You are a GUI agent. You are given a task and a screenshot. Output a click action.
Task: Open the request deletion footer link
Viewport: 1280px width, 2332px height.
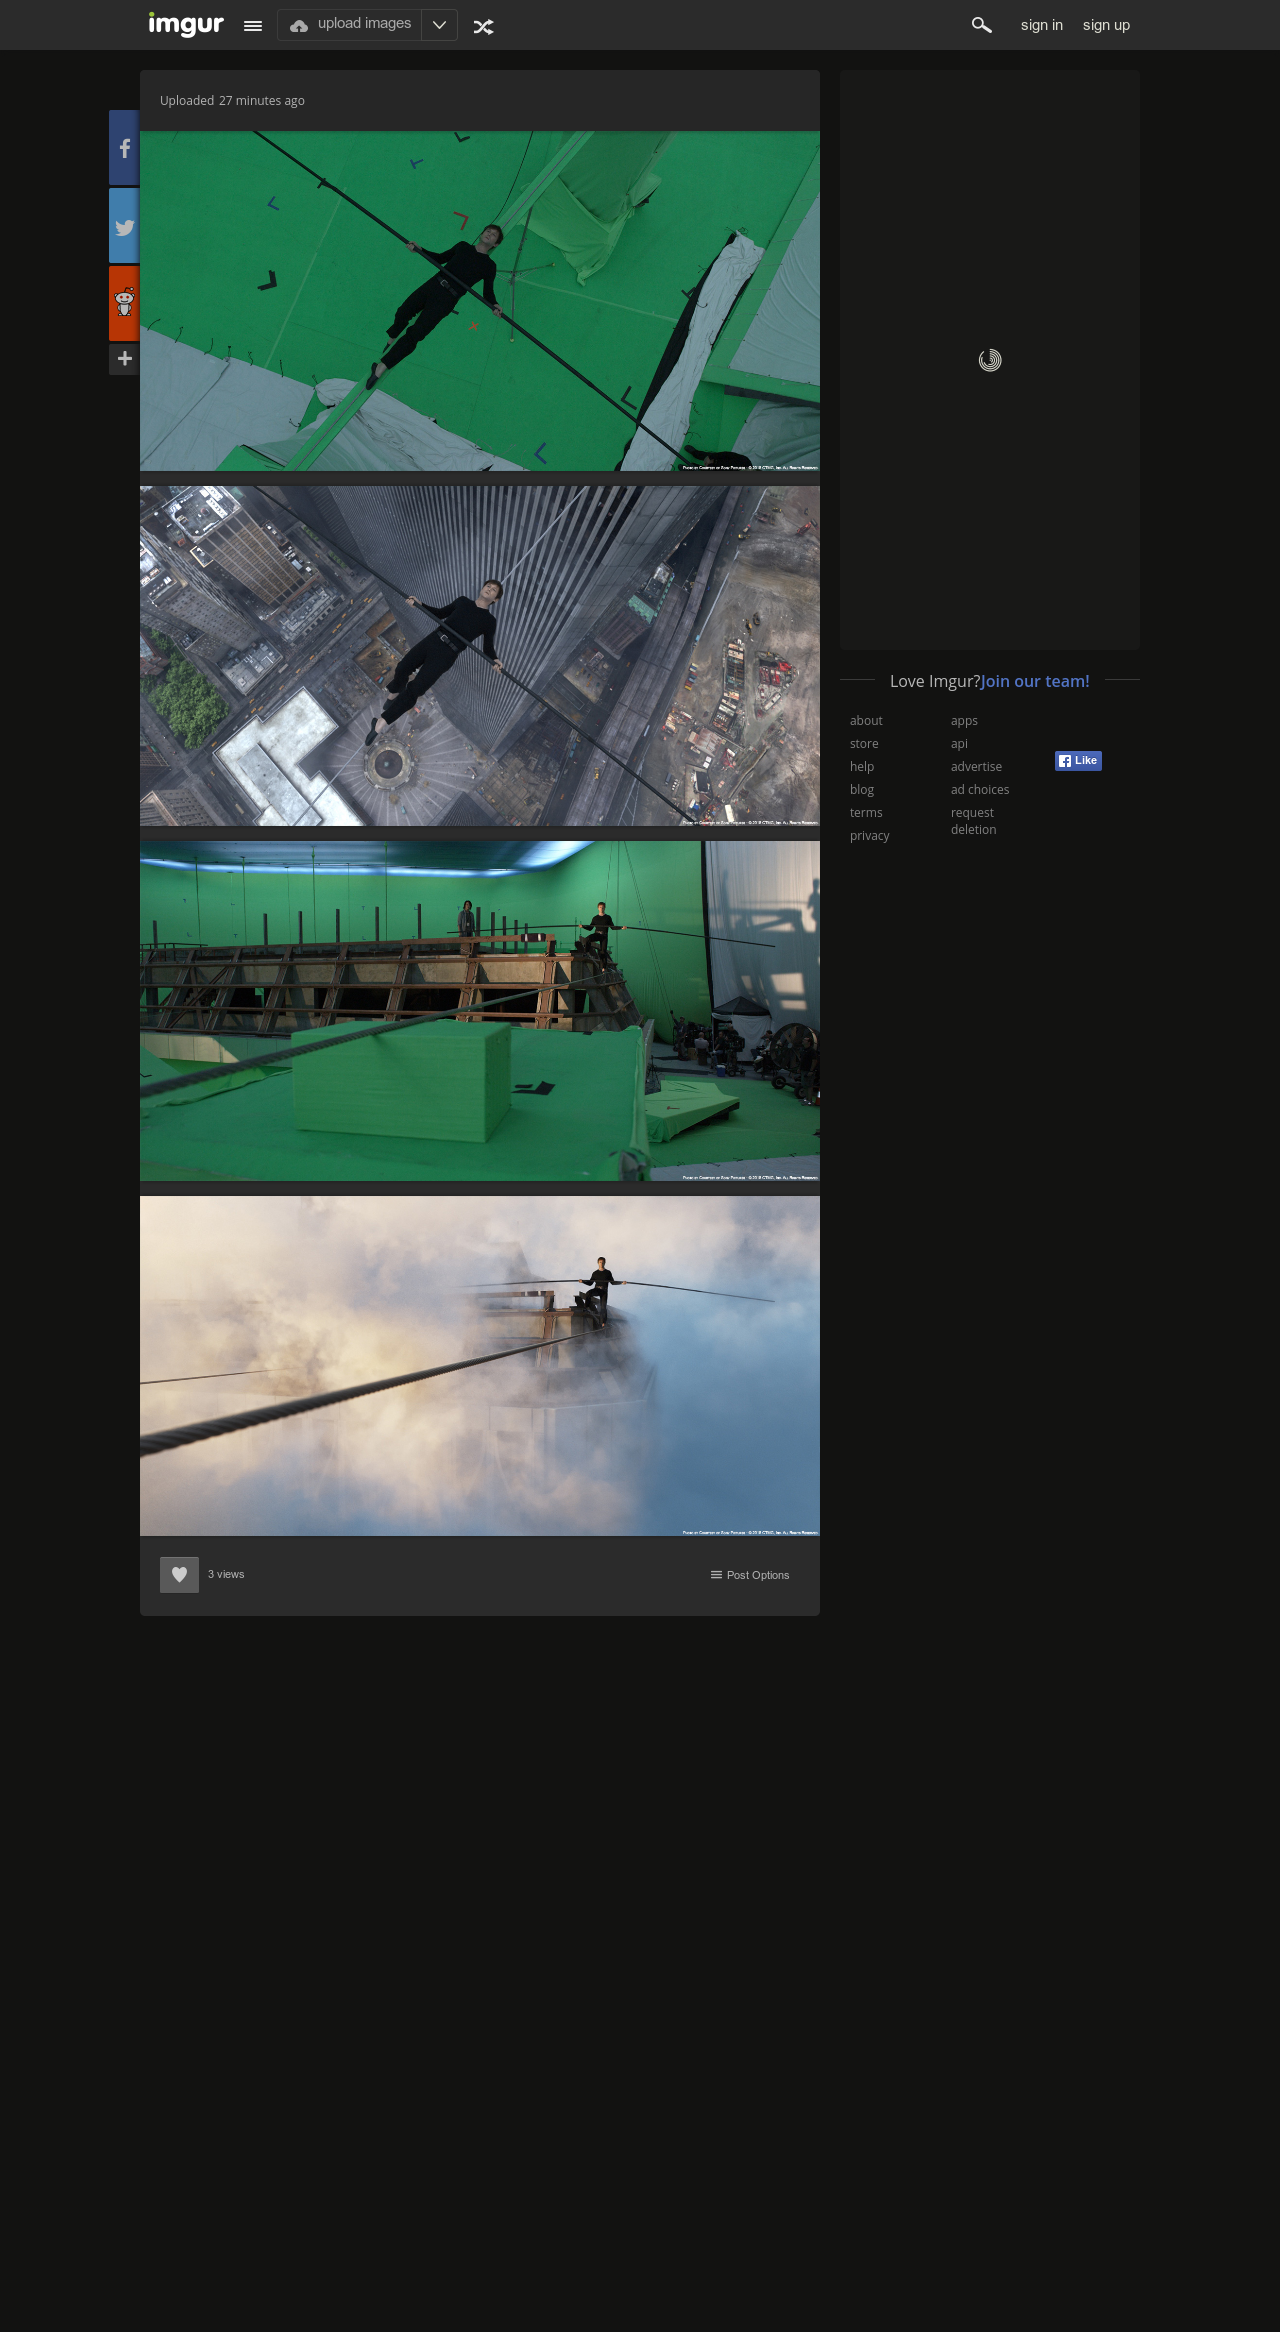pyautogui.click(x=974, y=821)
